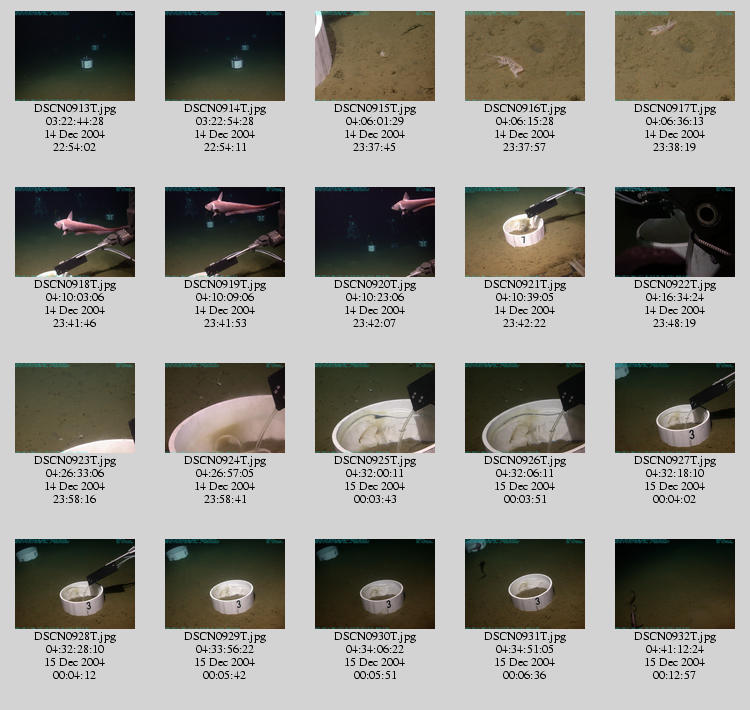Select the DSCN0915T.jpg seafloor image
Viewport: 750px width, 710px height.
[x=375, y=56]
